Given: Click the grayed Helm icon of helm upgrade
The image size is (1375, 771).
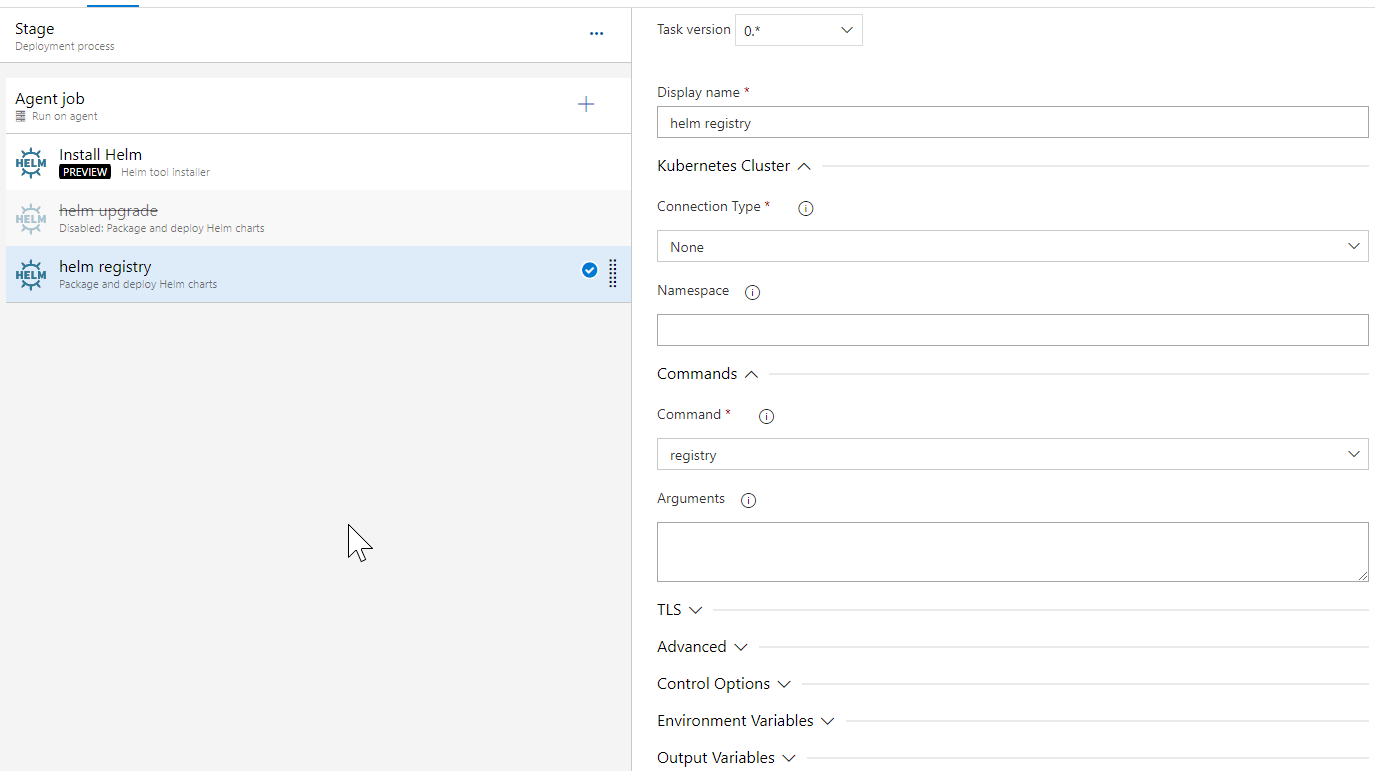Looking at the screenshot, I should [31, 218].
